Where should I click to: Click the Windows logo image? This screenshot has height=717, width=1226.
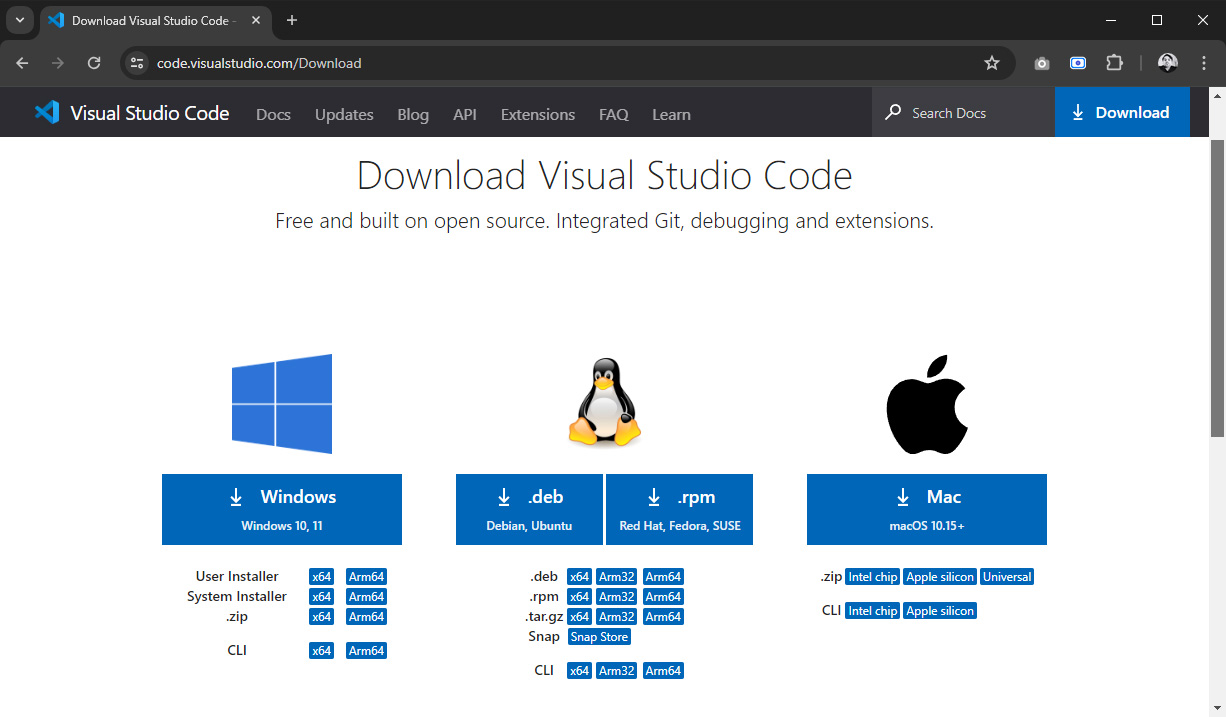click(282, 404)
